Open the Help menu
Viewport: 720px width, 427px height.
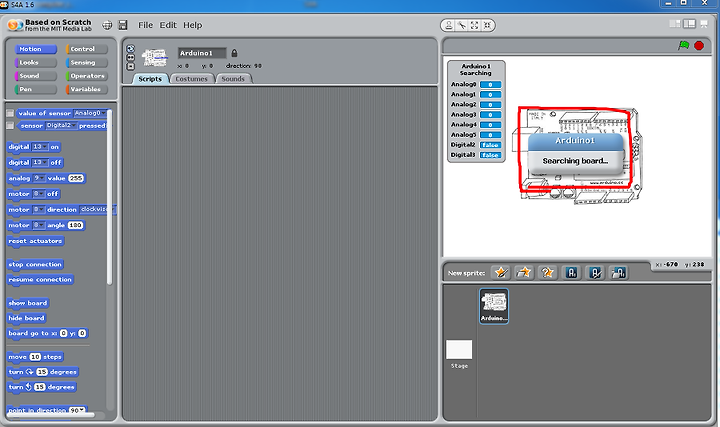192,25
